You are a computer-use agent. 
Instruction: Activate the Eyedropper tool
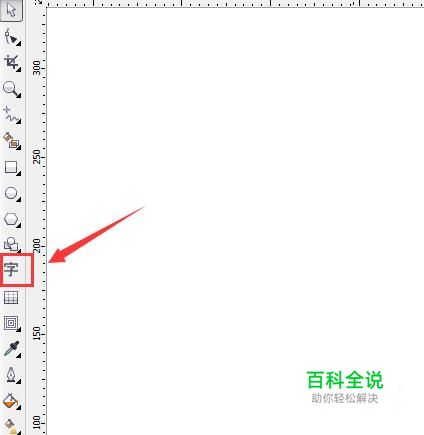(12, 349)
